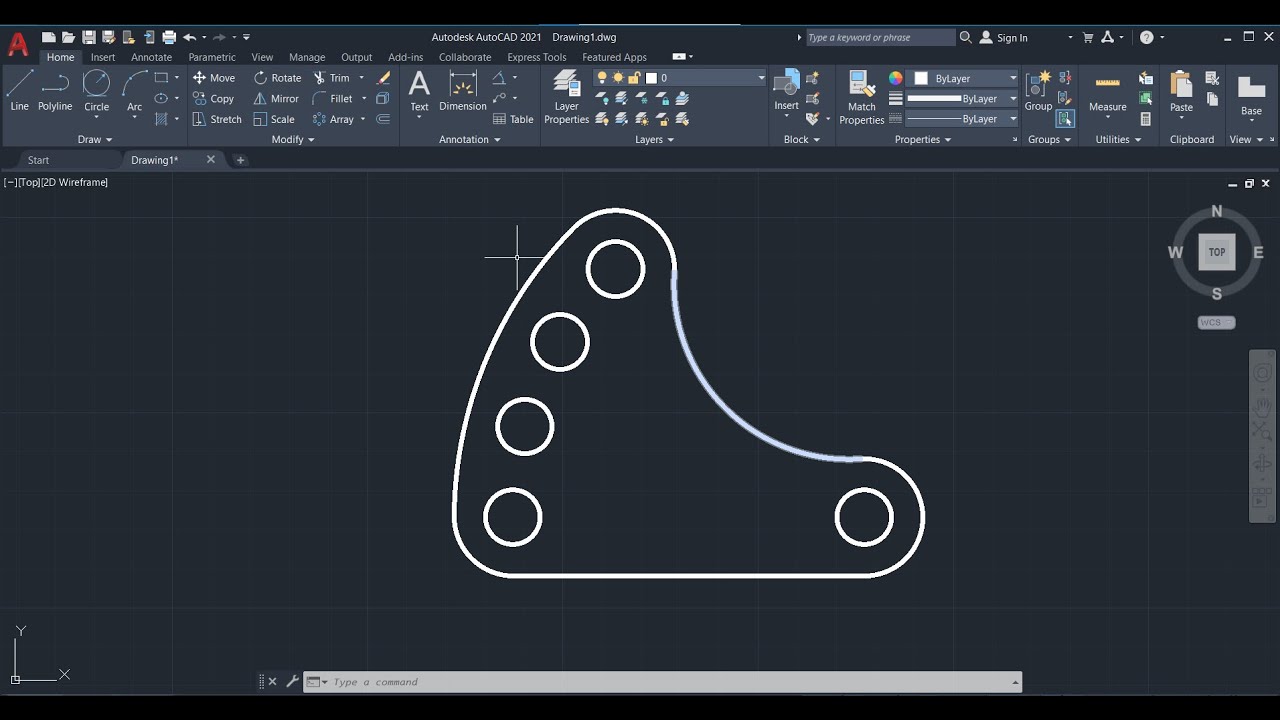Click the Rectangle tool icon
The image size is (1280, 720).
(x=161, y=78)
